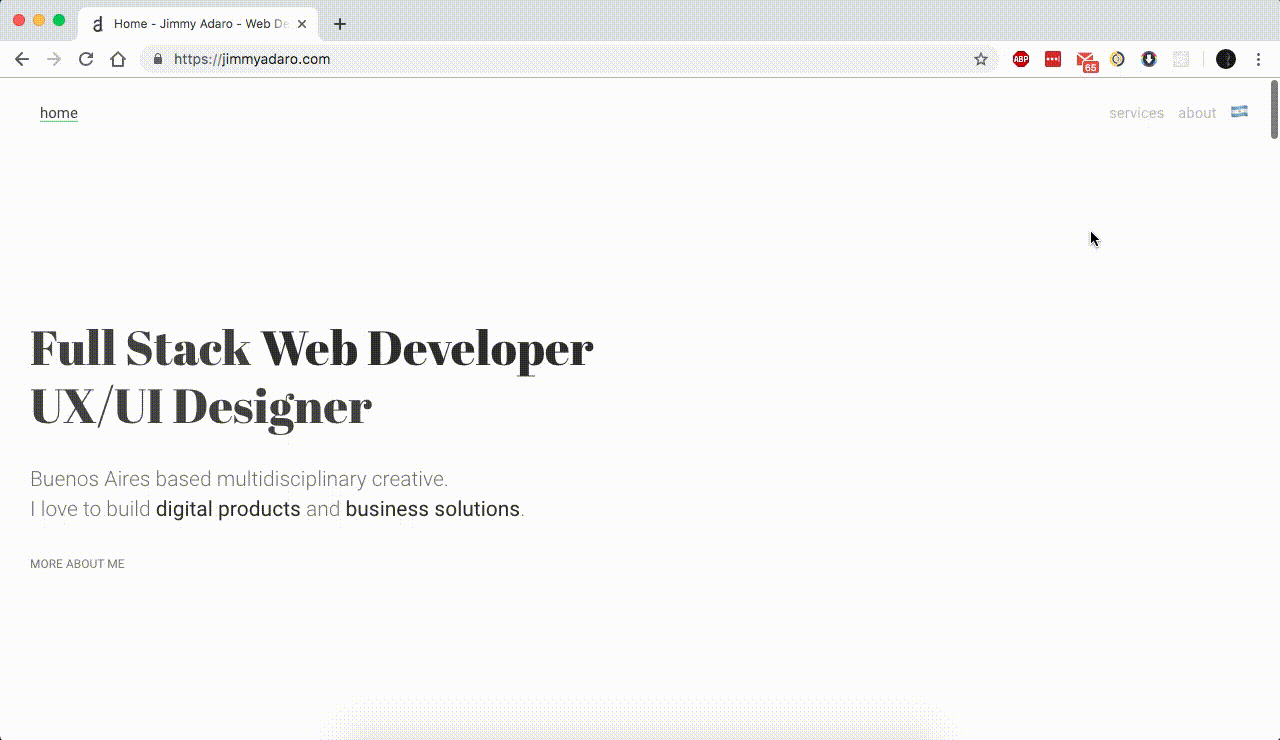The width and height of the screenshot is (1280, 740).
Task: Open a new browser tab
Action: click(339, 24)
